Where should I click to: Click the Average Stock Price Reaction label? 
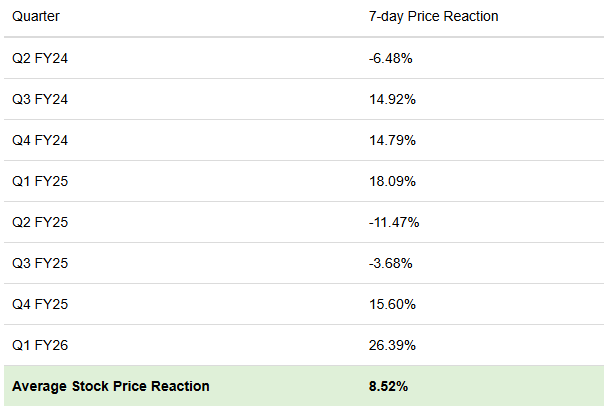coord(111,386)
